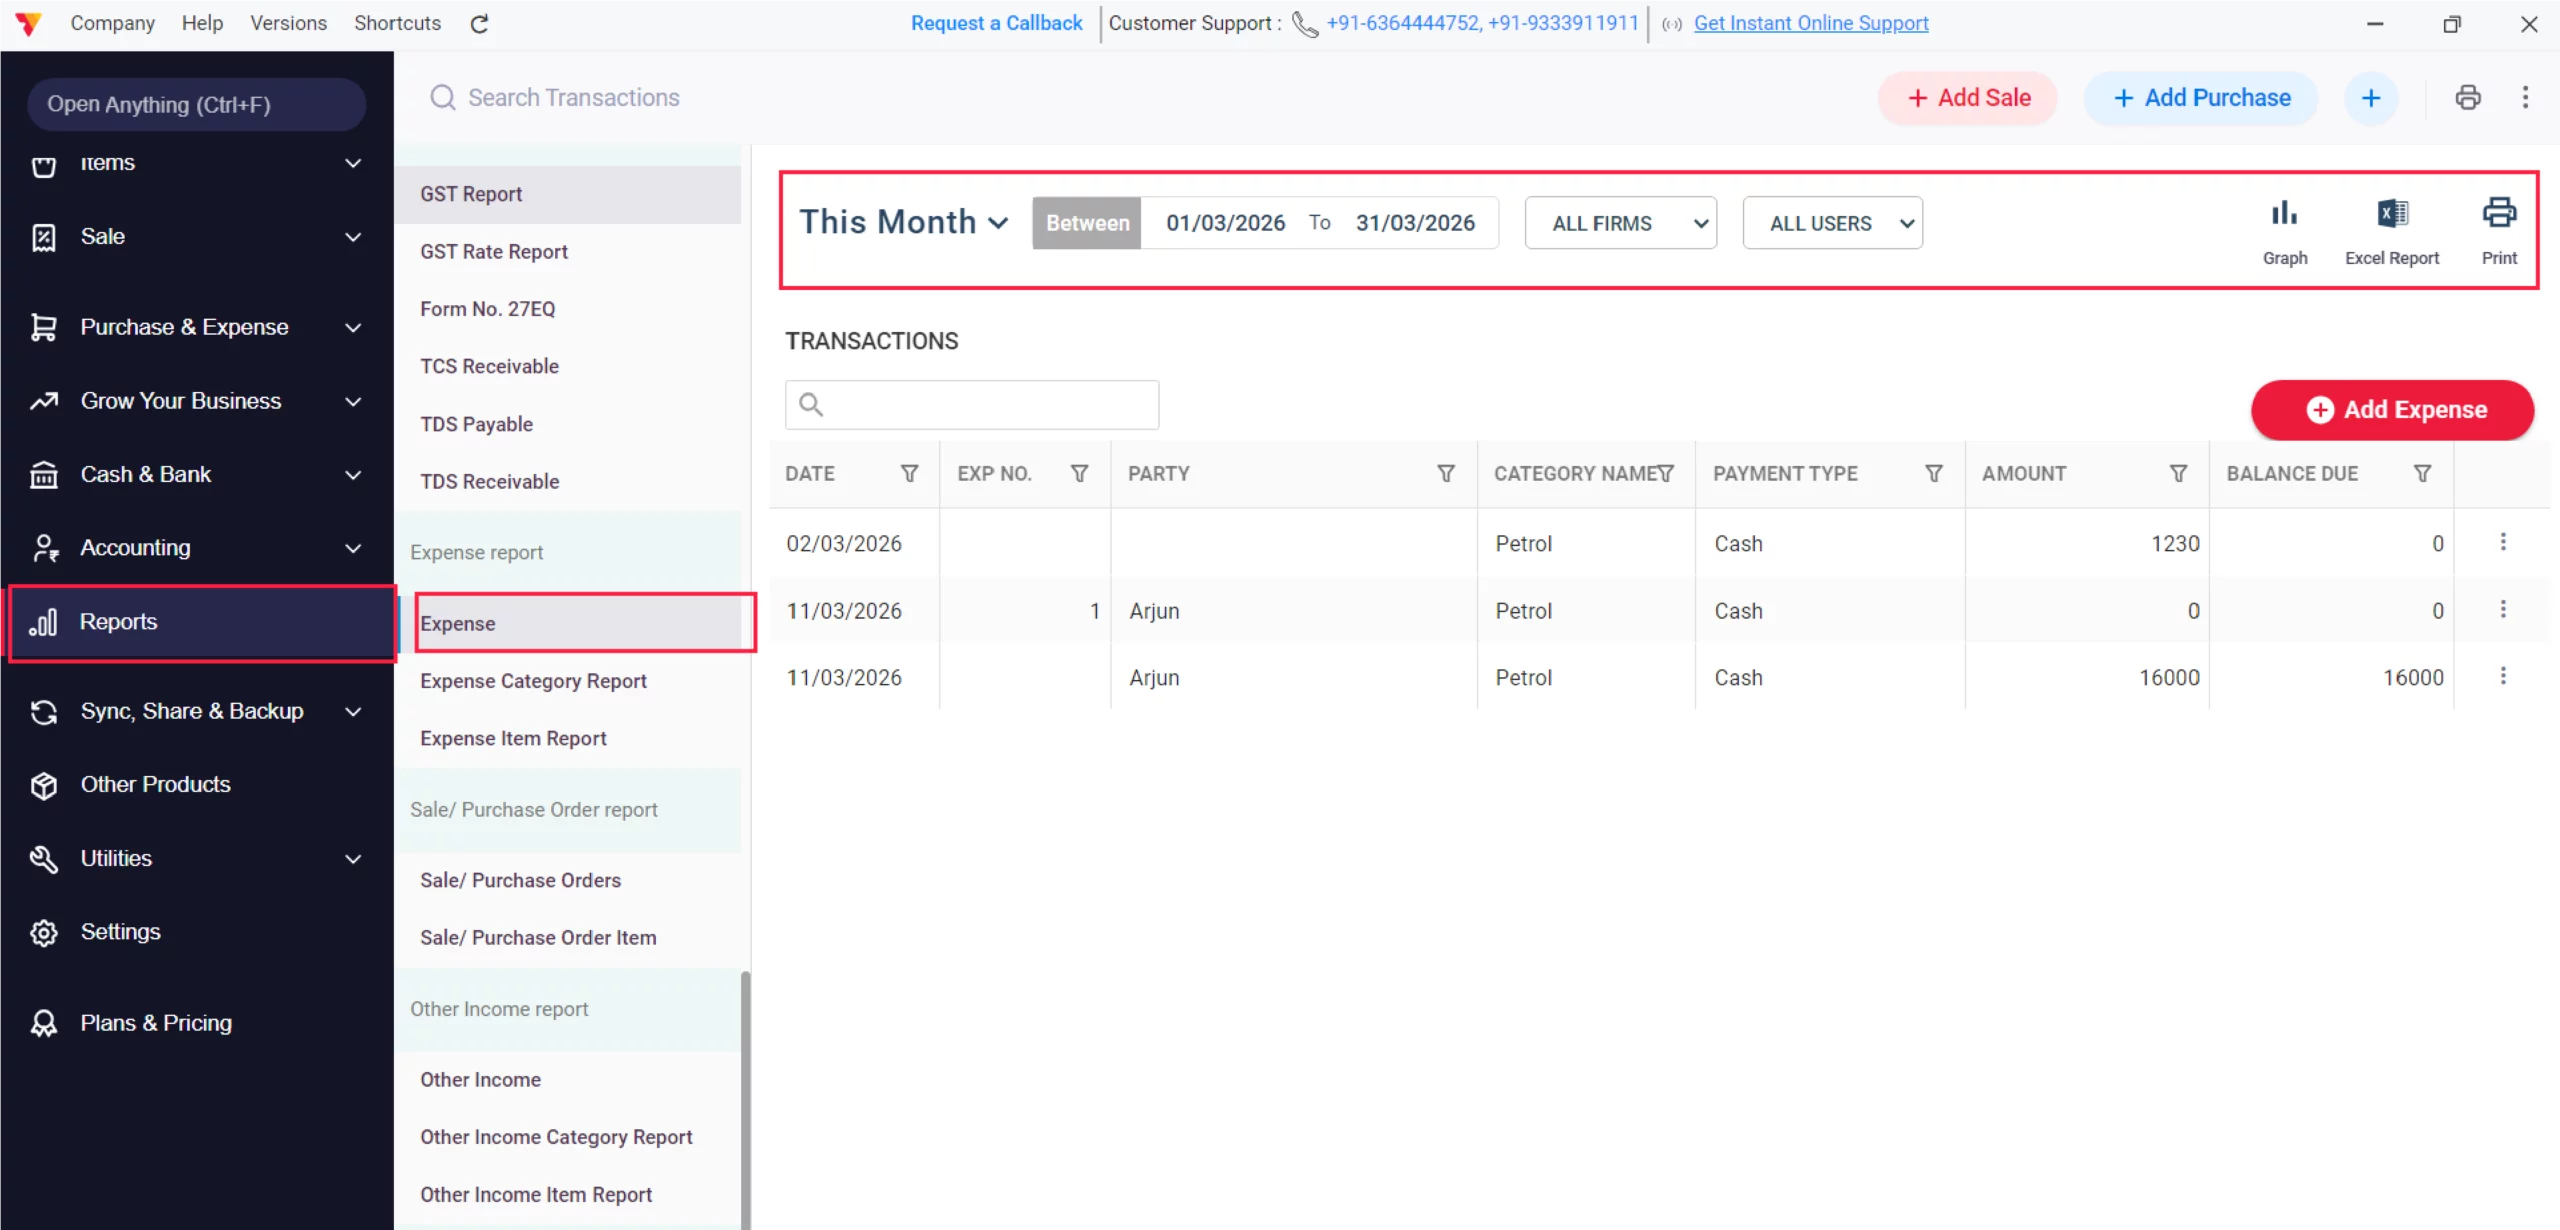
Task: Click the Add Expense button
Action: pos(2391,409)
